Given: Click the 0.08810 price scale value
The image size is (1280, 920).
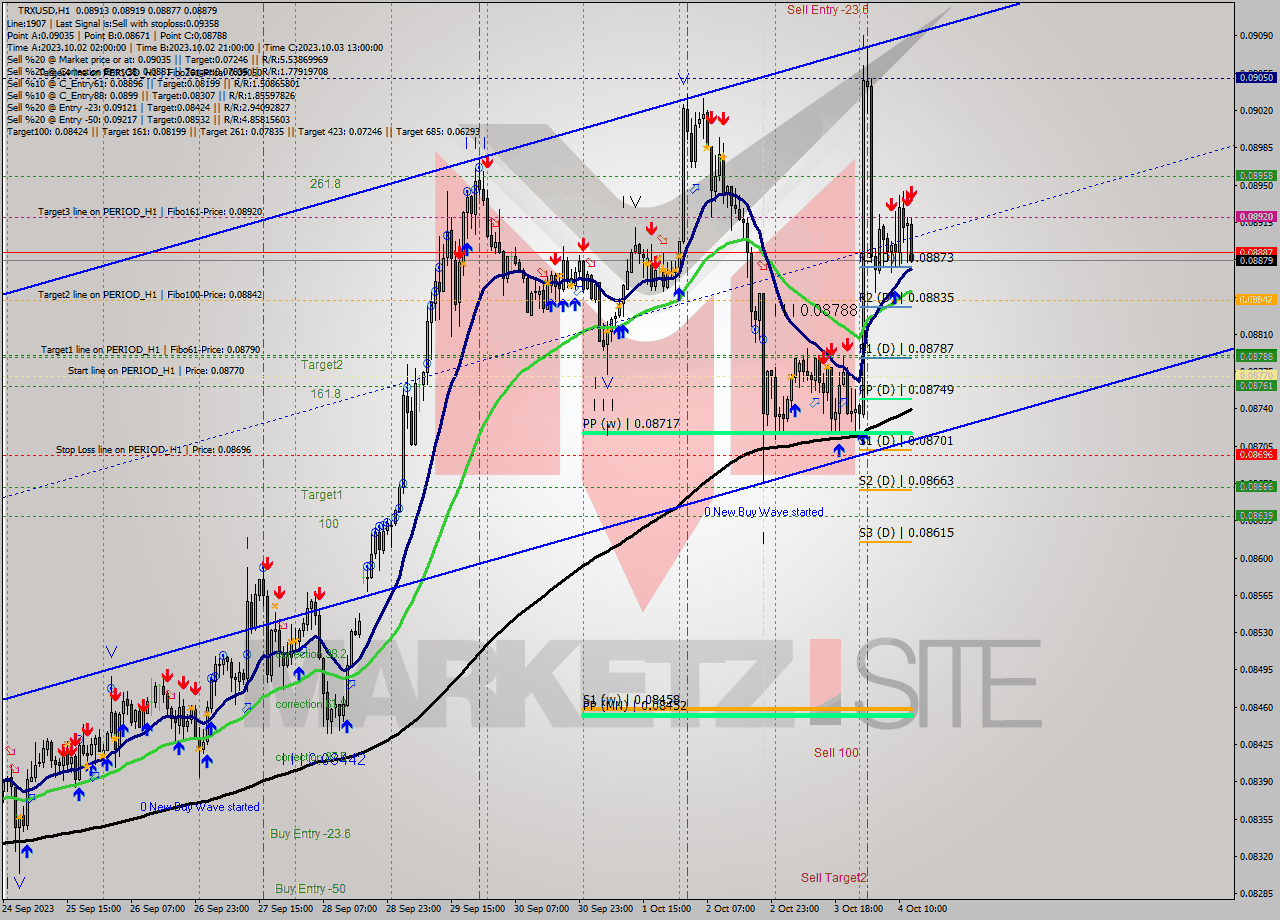Looking at the screenshot, I should pos(1256,334).
